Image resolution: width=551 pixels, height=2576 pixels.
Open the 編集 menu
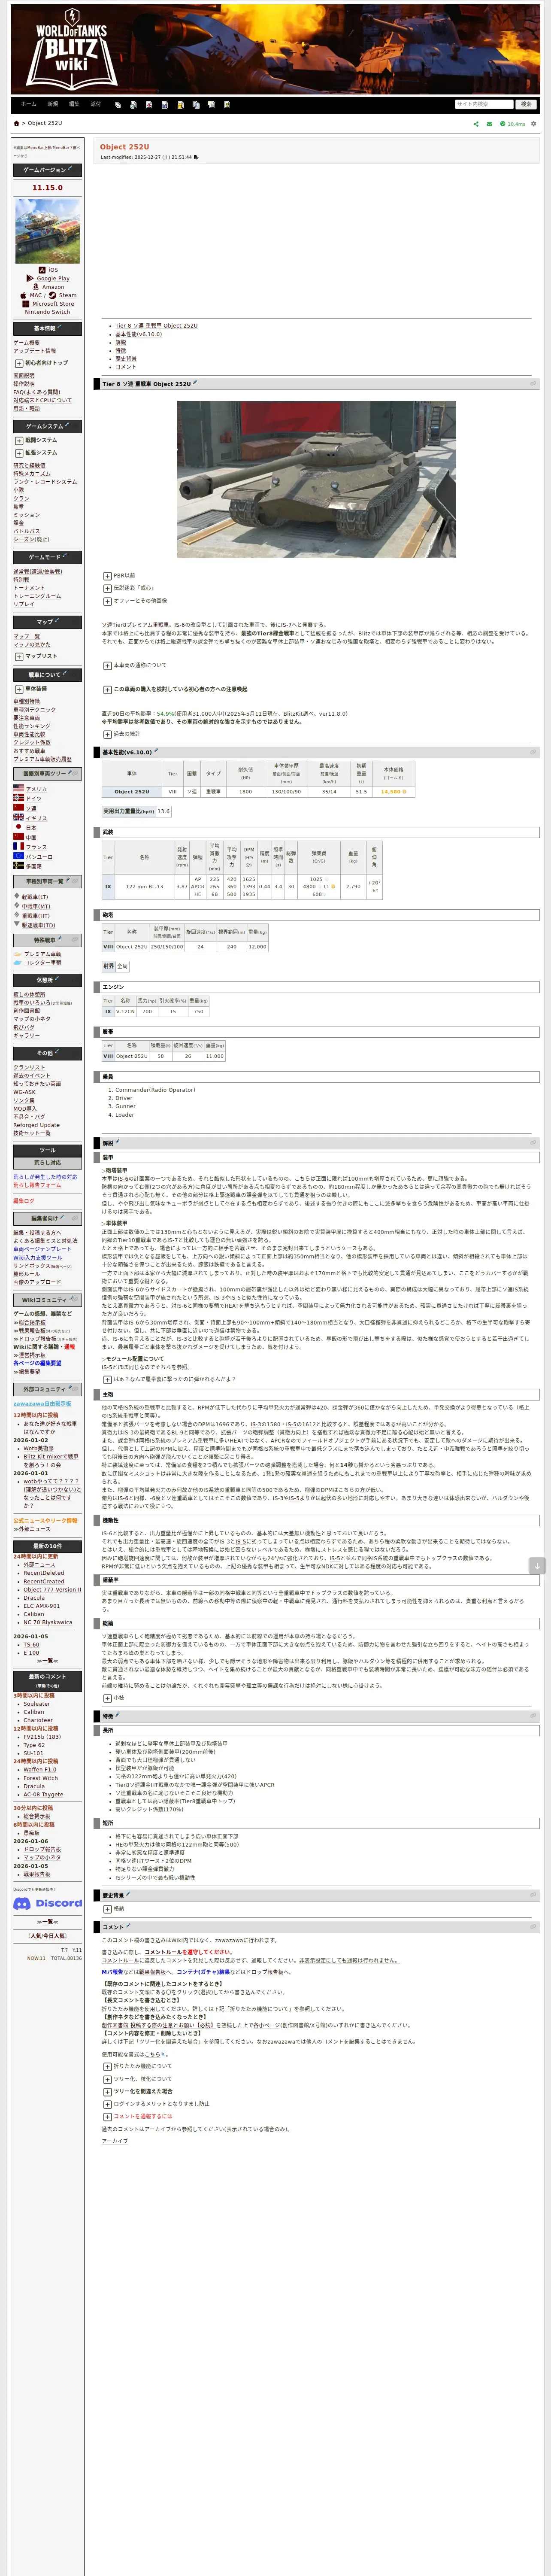click(74, 104)
